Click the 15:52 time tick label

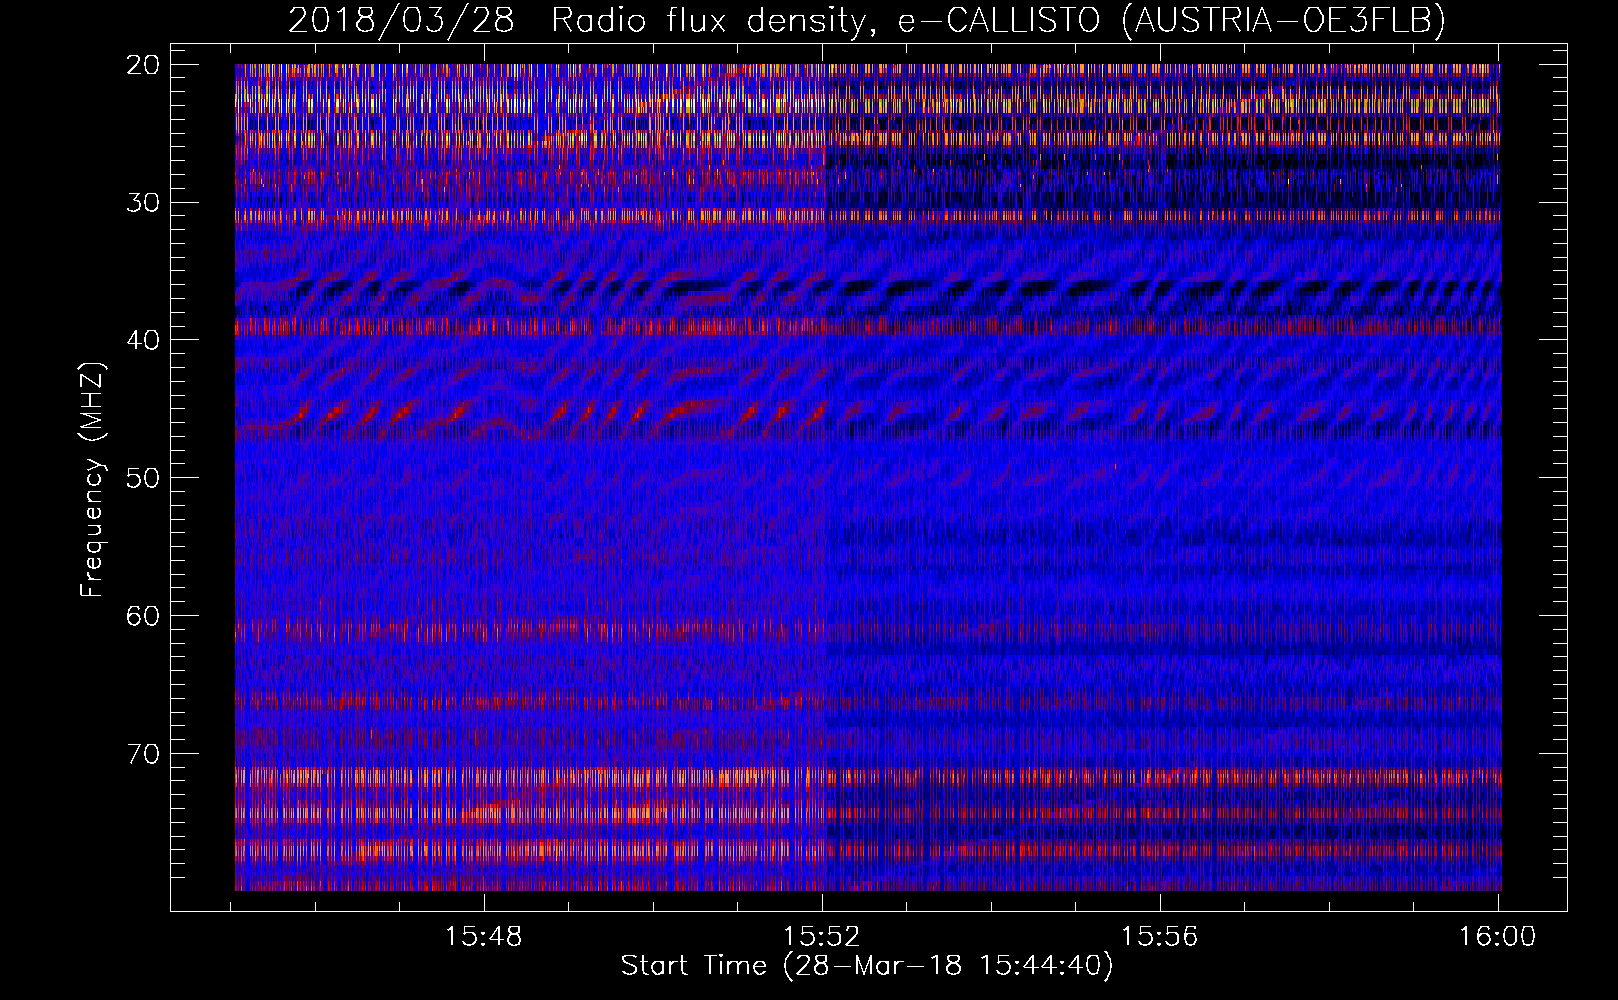pyautogui.click(x=822, y=937)
